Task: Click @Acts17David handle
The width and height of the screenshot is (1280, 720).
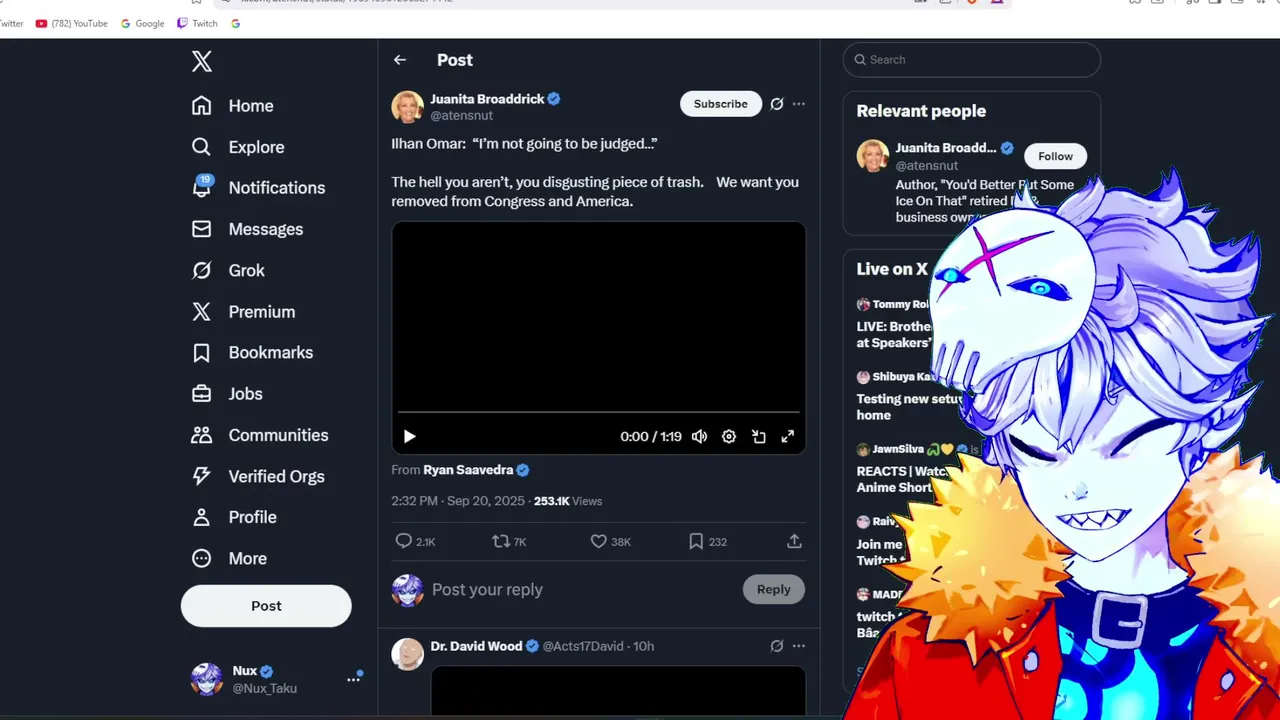Action: 583,646
